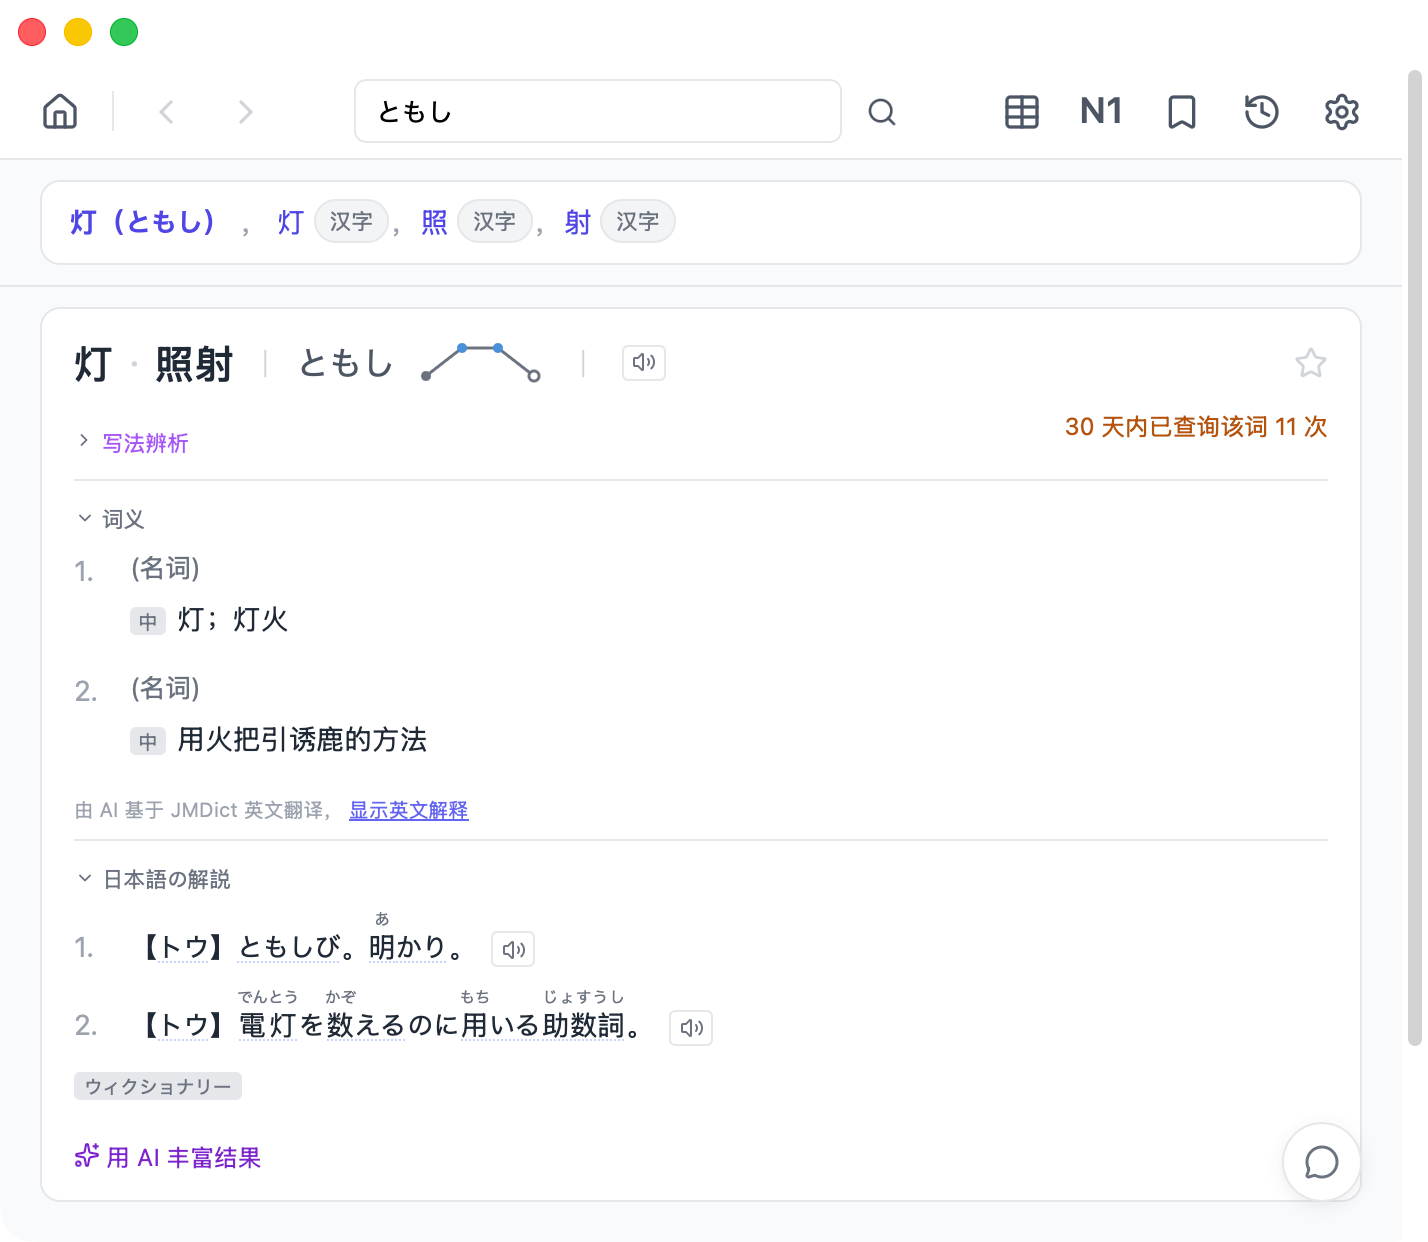The height and width of the screenshot is (1242, 1428).
Task: Click the search magnifier icon
Action: click(882, 111)
